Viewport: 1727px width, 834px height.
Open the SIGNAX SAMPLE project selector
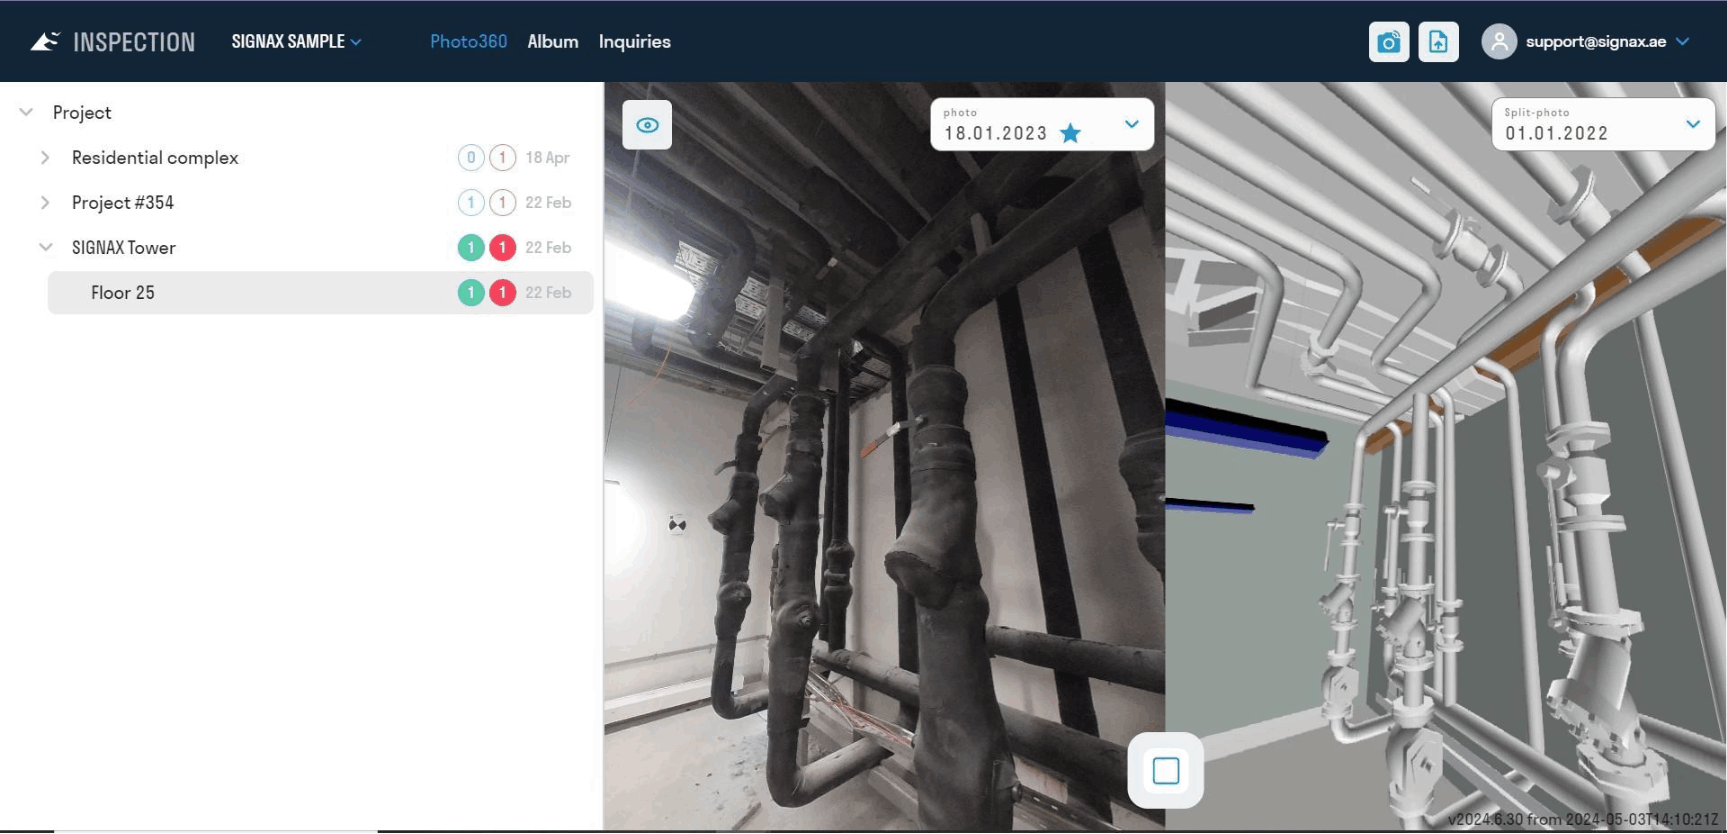point(296,41)
